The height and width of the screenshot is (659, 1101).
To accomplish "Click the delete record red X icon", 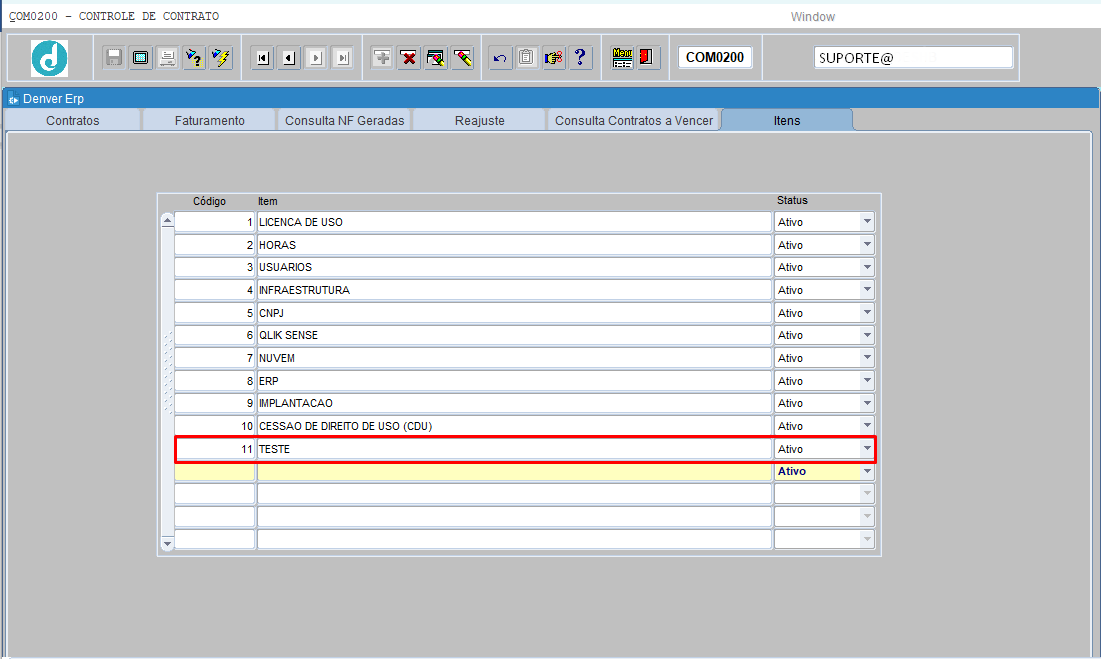I will (x=409, y=58).
